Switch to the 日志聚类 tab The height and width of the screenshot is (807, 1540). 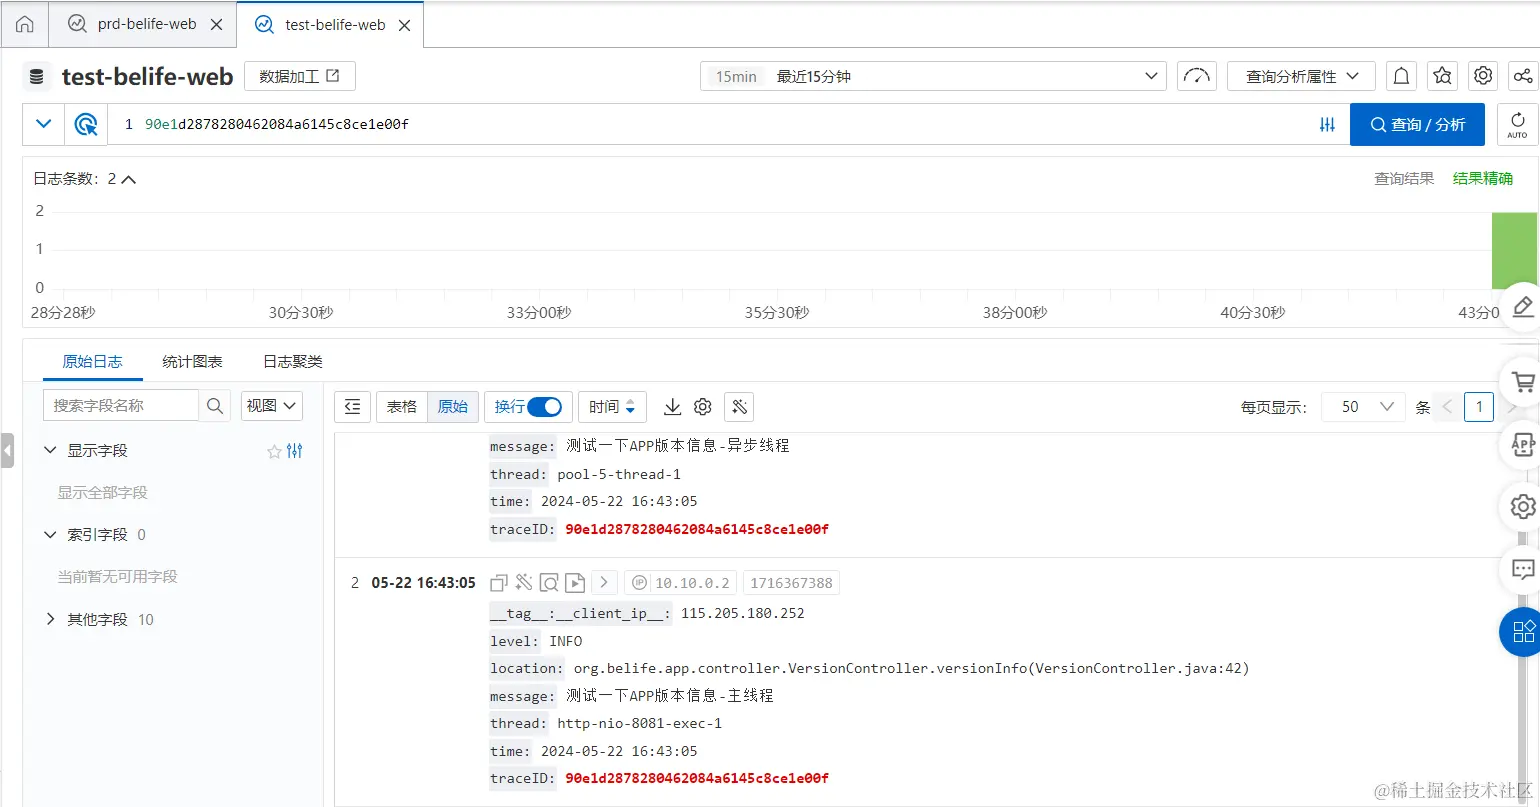click(292, 361)
